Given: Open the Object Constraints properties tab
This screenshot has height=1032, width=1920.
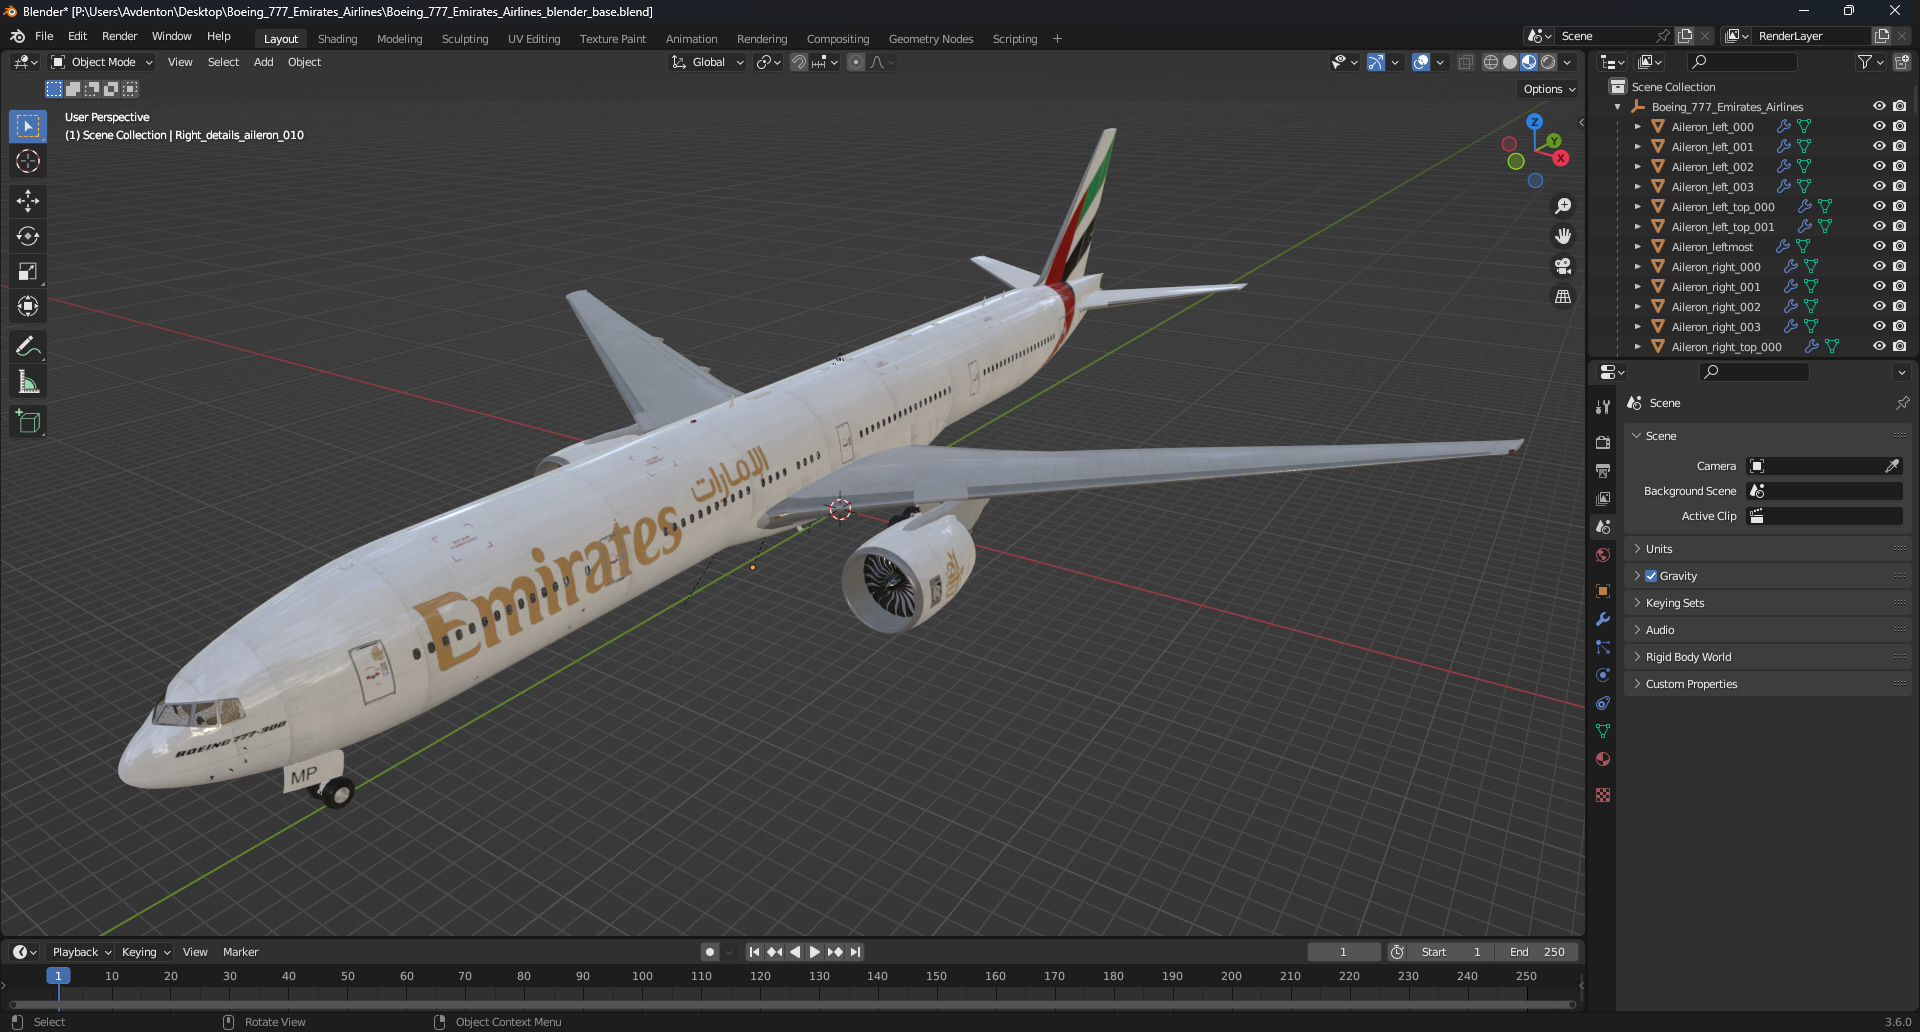Looking at the screenshot, I should [x=1603, y=703].
